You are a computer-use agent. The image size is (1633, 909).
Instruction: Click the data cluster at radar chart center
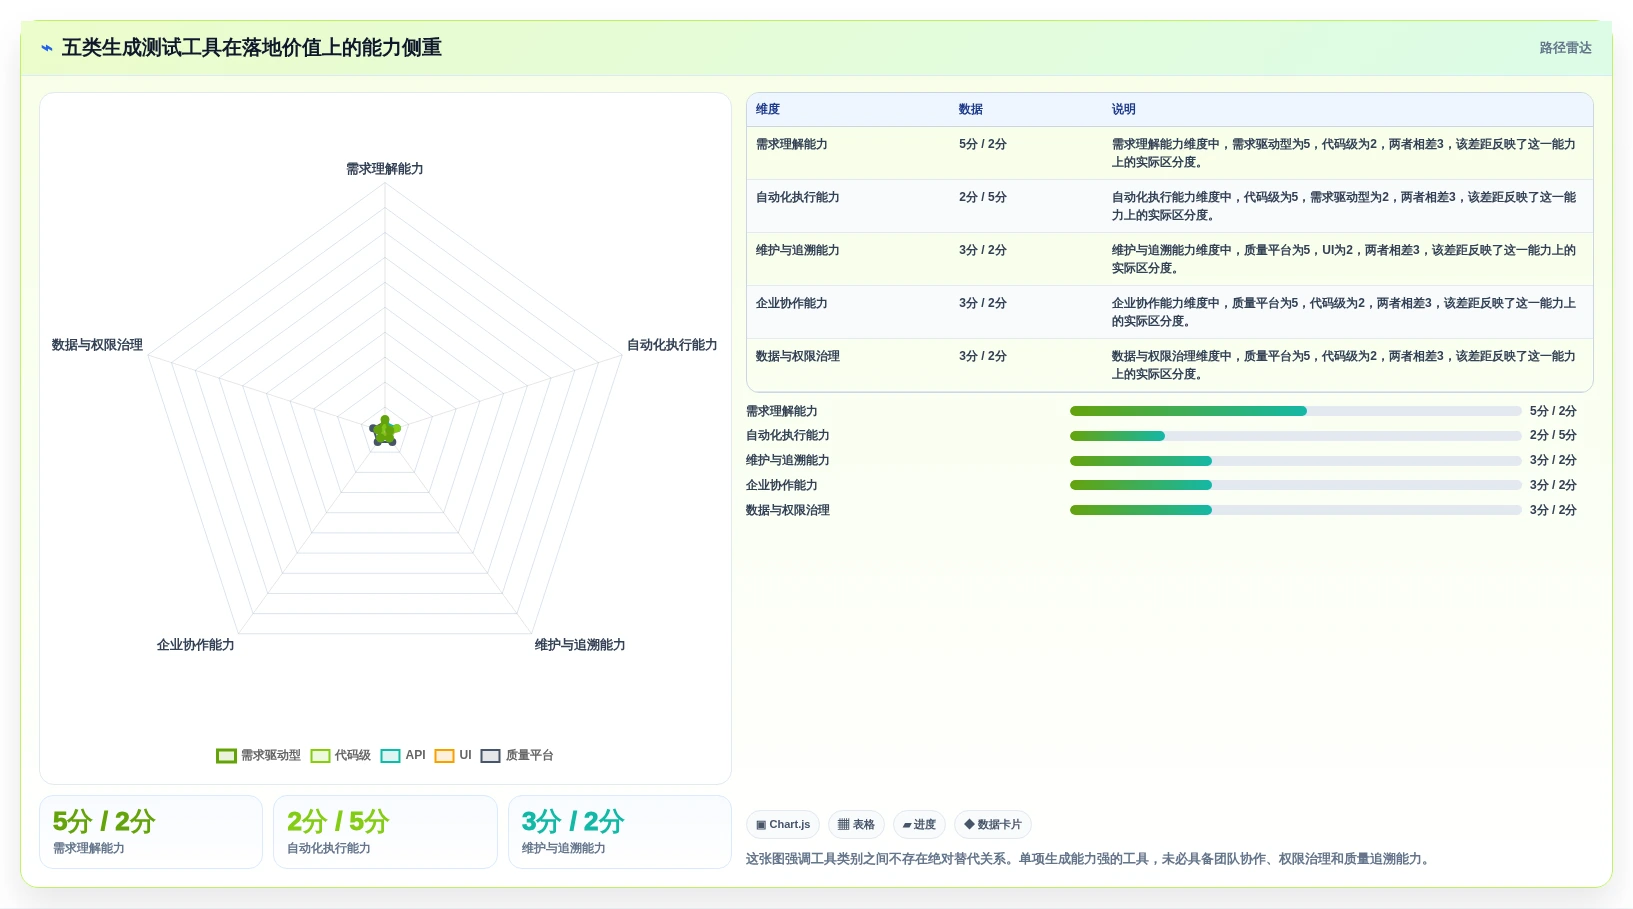coord(385,431)
